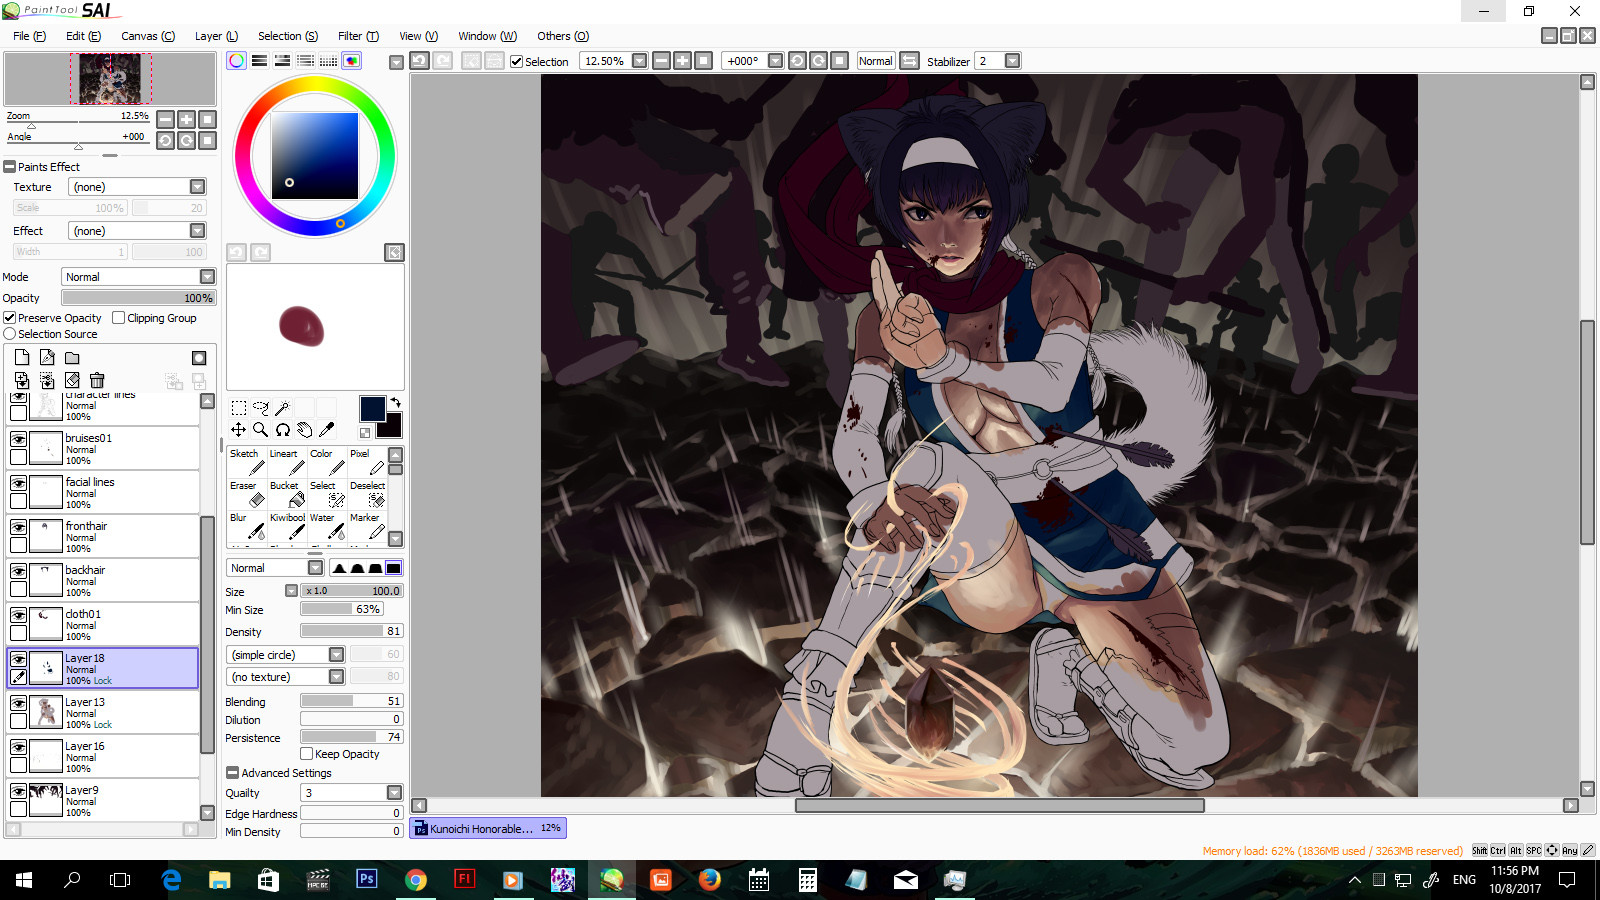This screenshot has height=900, width=1600.
Task: Select the Hand pan tool
Action: [304, 429]
